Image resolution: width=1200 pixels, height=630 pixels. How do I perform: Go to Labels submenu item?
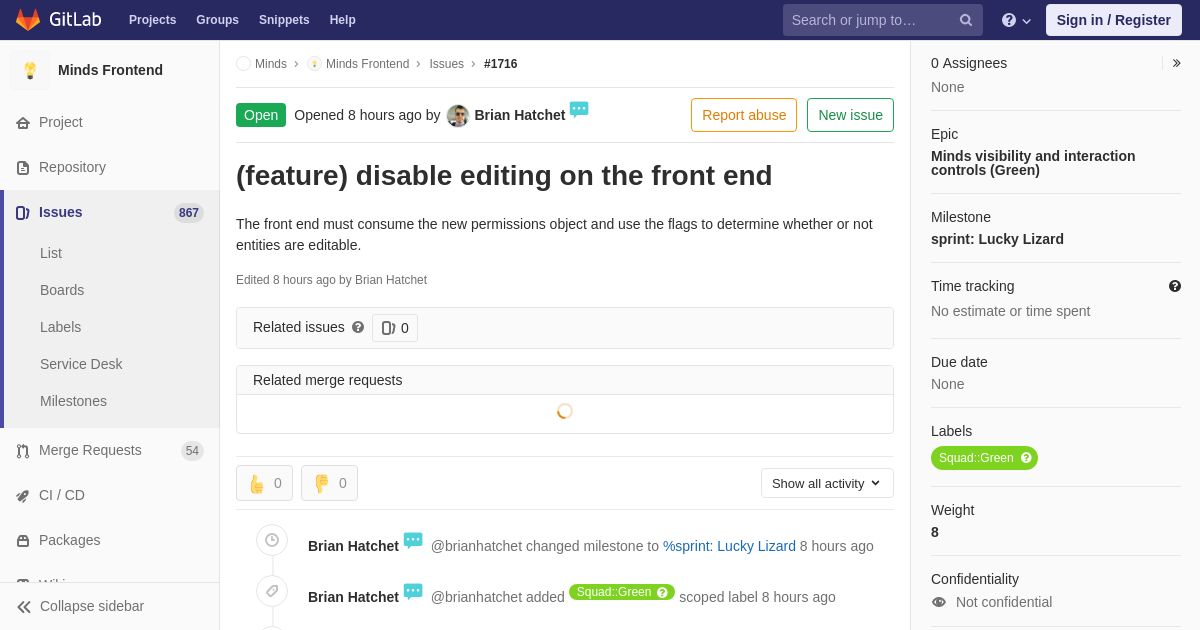60,327
